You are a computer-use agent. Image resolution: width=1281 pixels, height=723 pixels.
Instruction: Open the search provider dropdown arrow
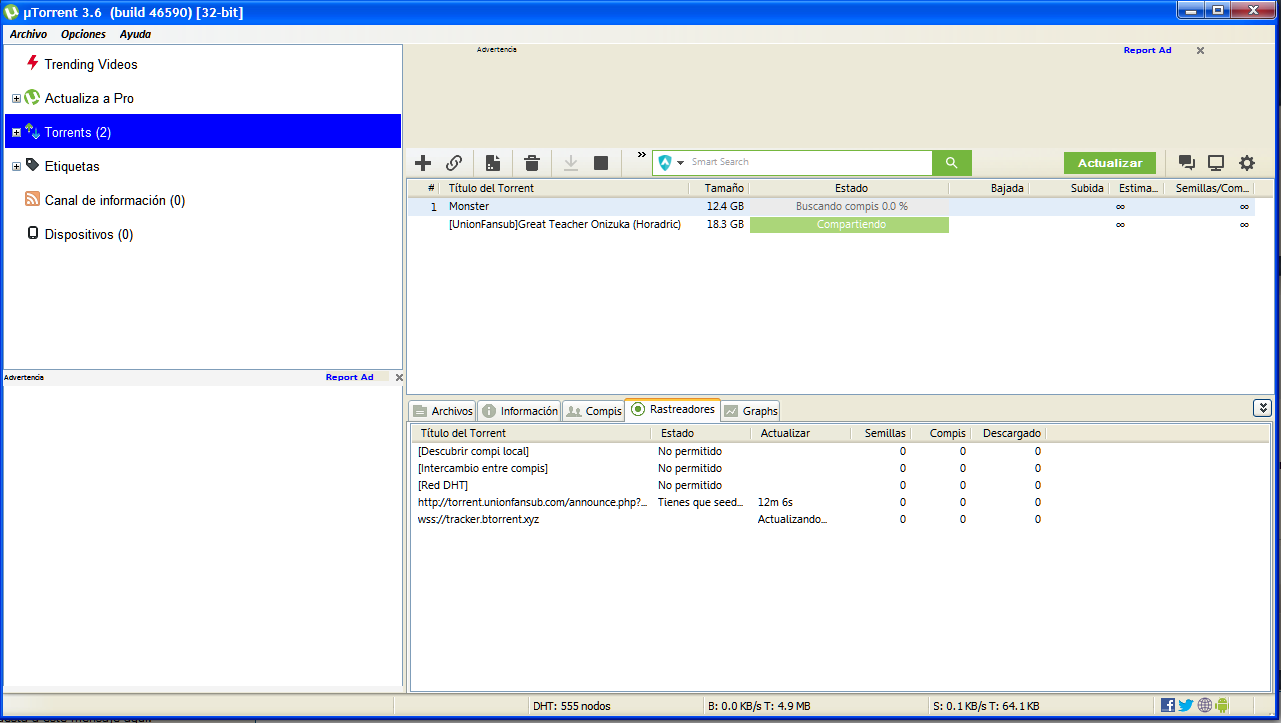pos(681,163)
